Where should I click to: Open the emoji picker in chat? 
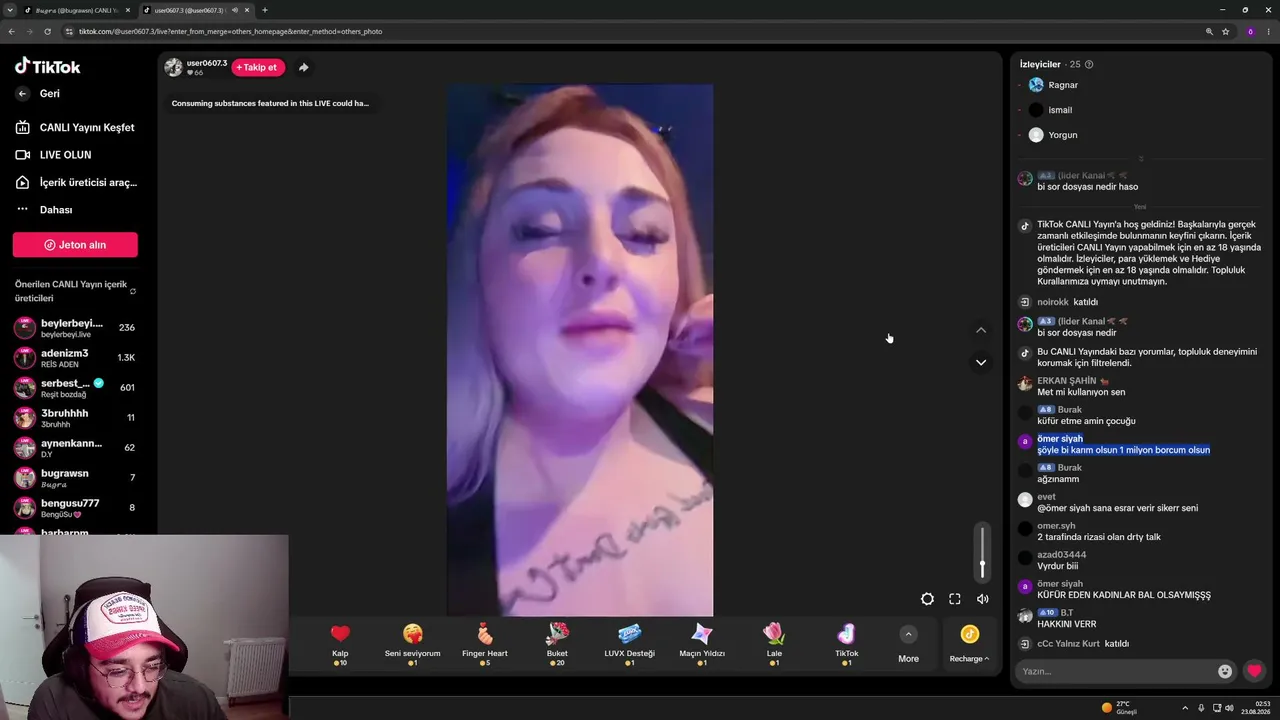click(1225, 671)
